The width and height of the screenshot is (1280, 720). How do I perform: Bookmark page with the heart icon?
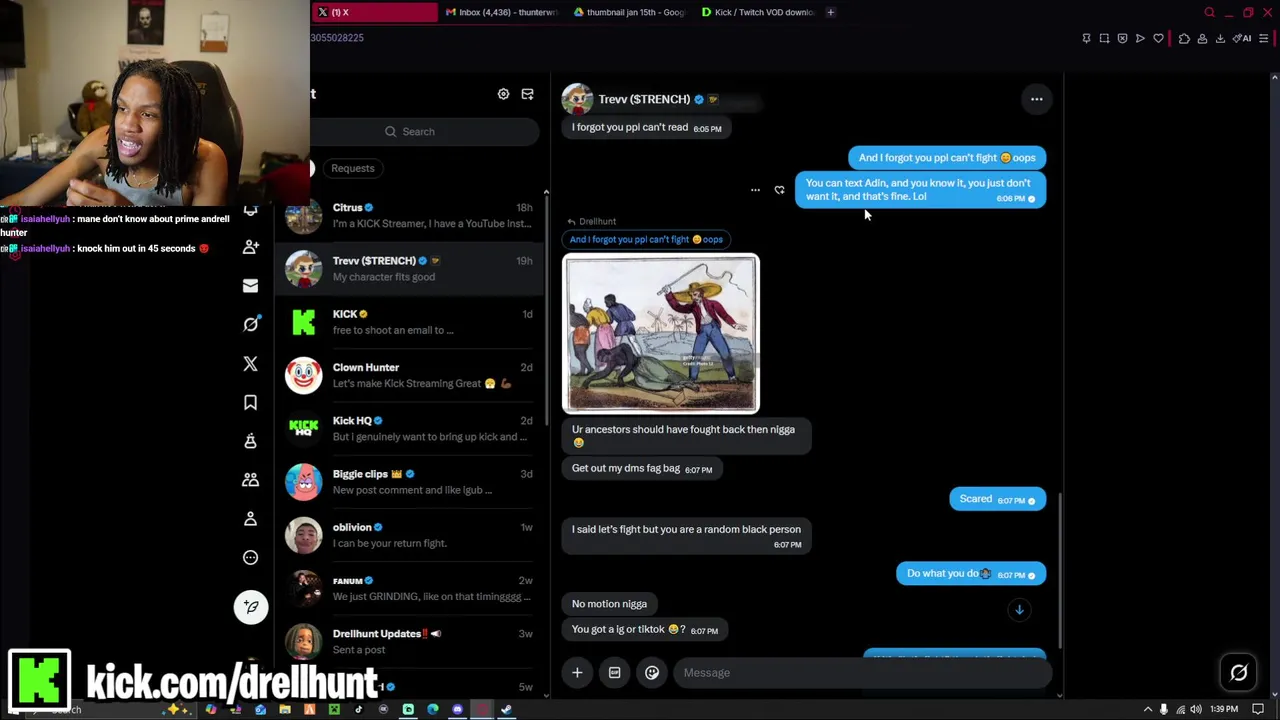[1158, 38]
